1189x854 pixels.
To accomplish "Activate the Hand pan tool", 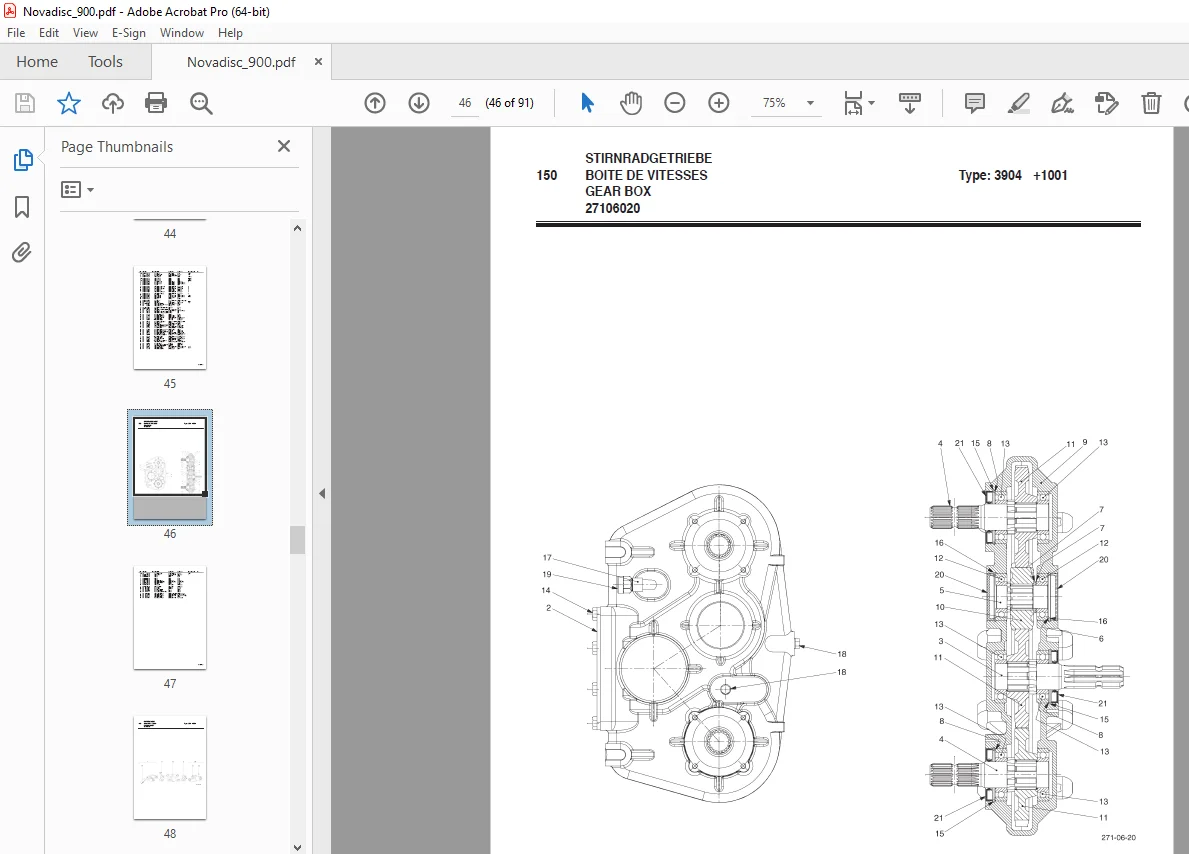I will (631, 103).
